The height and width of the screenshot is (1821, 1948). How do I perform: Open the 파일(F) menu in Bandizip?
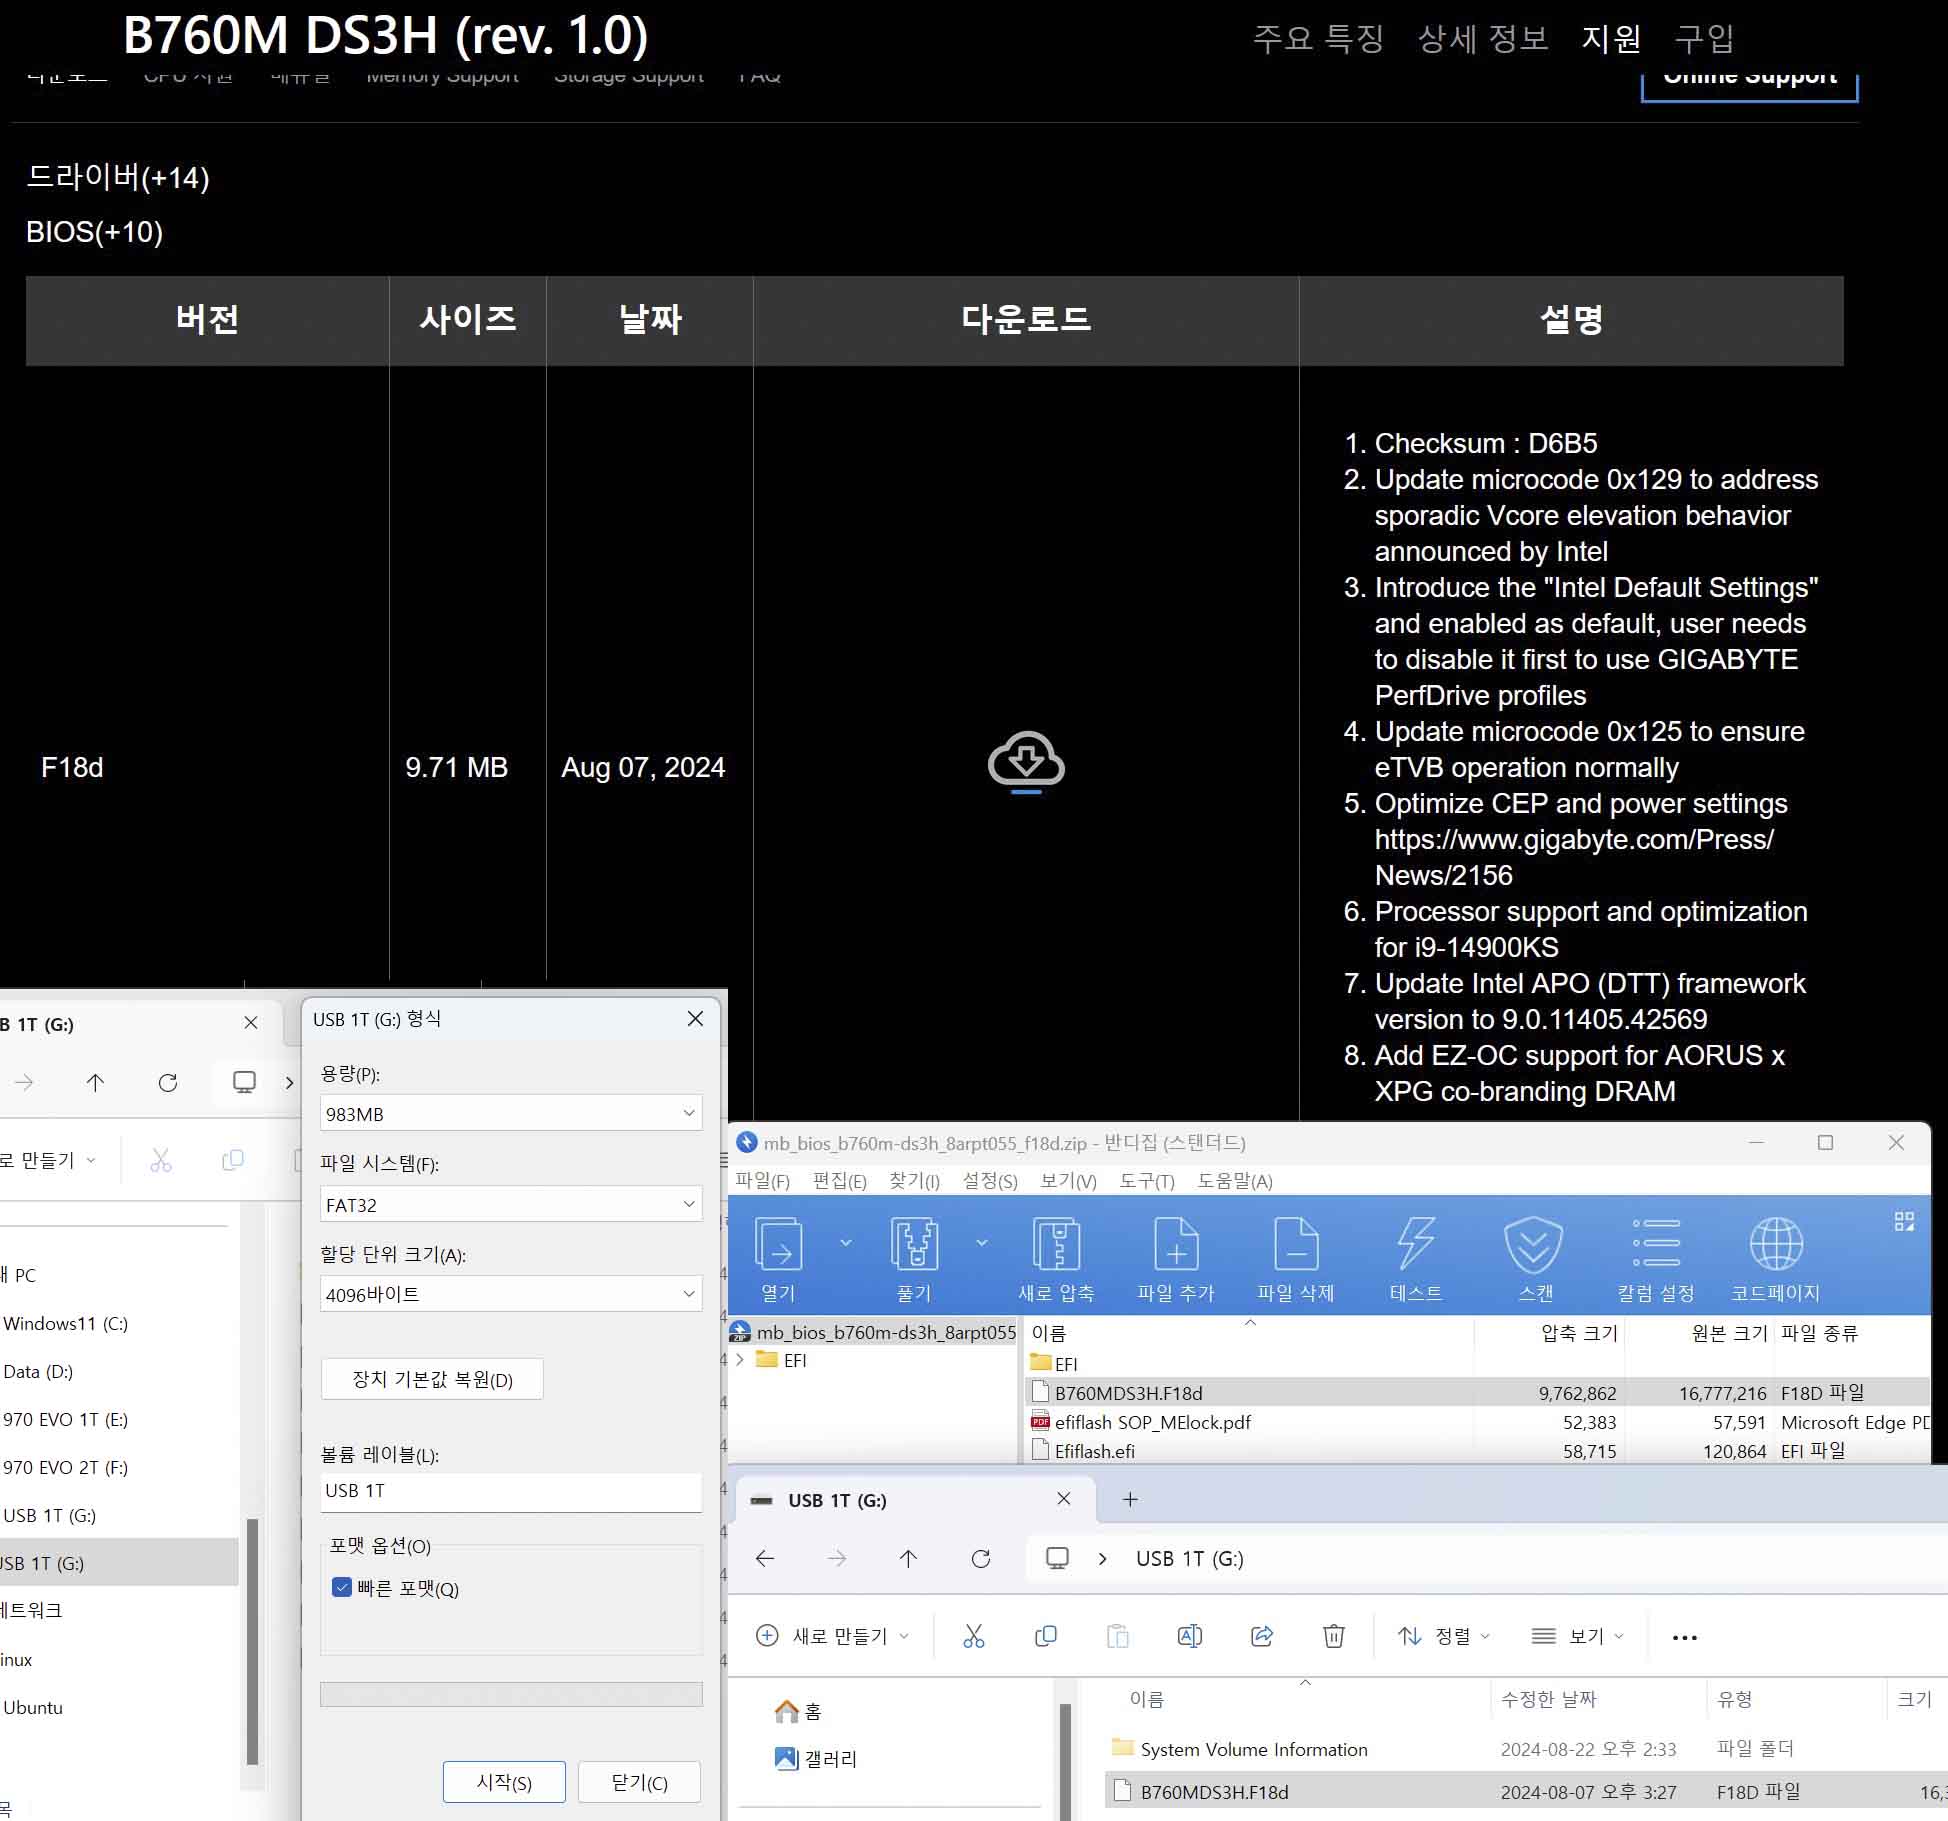(762, 1181)
